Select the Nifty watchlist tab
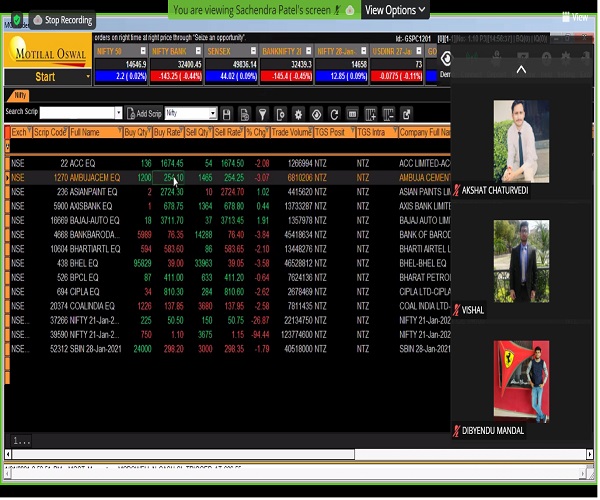 pyautogui.click(x=19, y=96)
